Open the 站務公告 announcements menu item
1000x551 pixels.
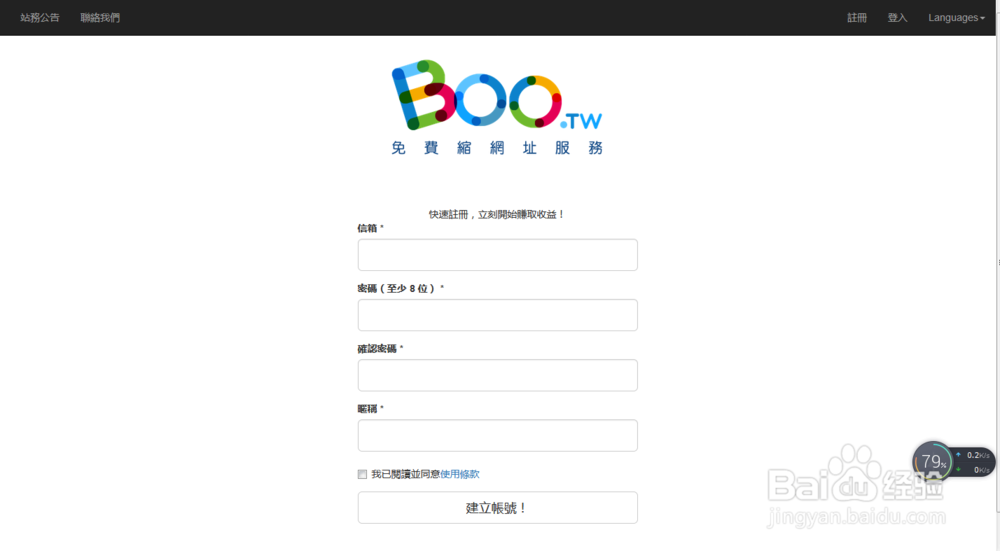(40, 18)
